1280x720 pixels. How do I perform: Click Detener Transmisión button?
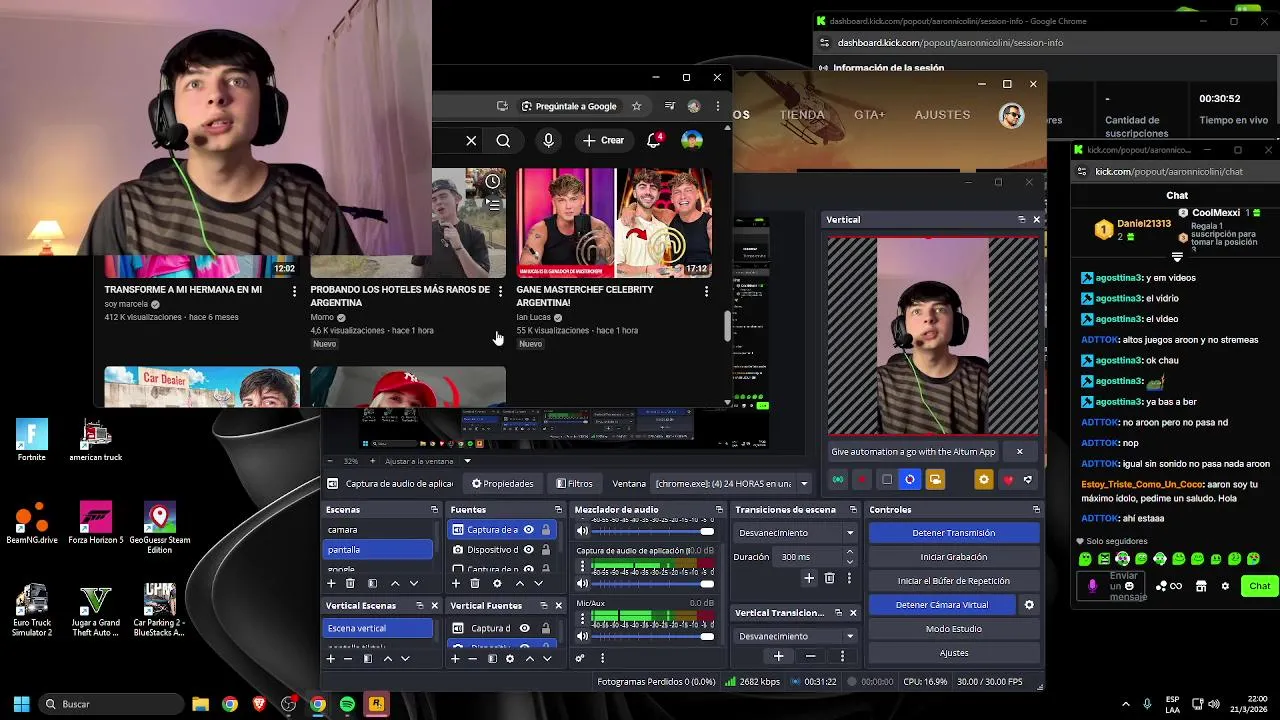pyautogui.click(x=953, y=533)
